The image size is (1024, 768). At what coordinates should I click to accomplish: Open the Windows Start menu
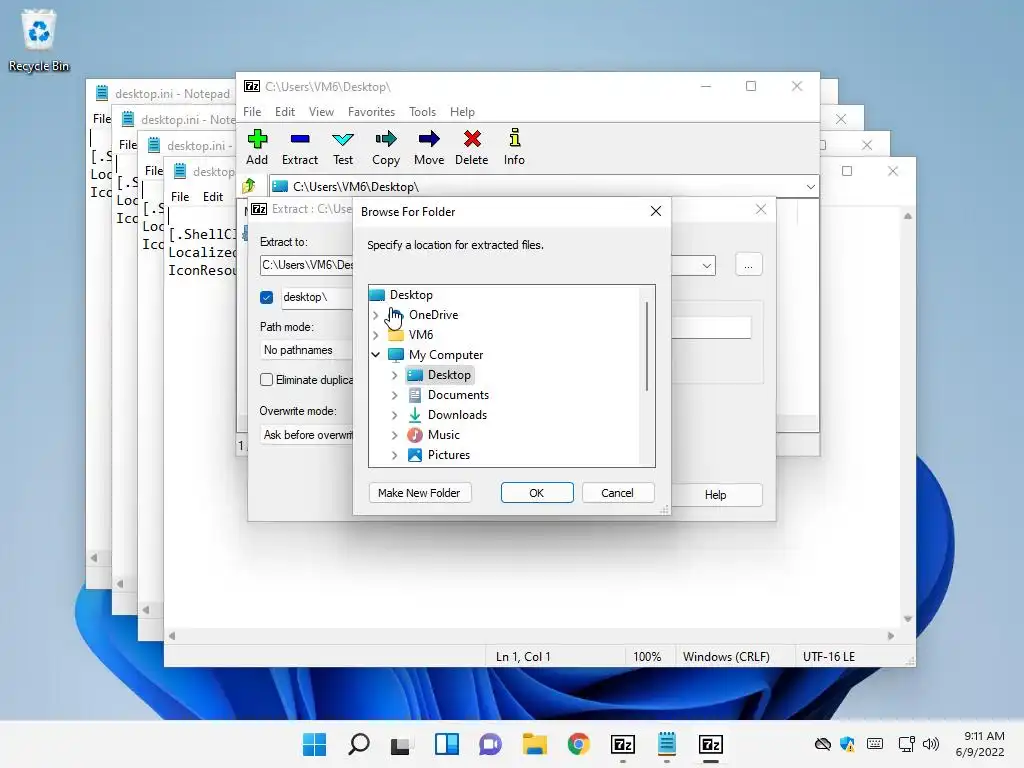pos(314,744)
